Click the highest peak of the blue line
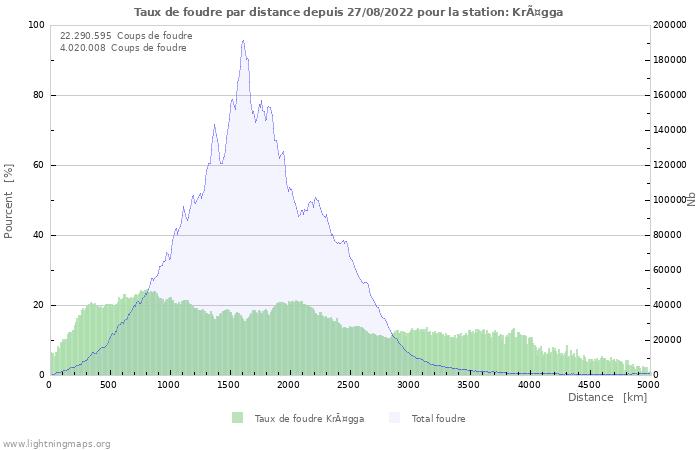700x450 pixels. click(243, 41)
